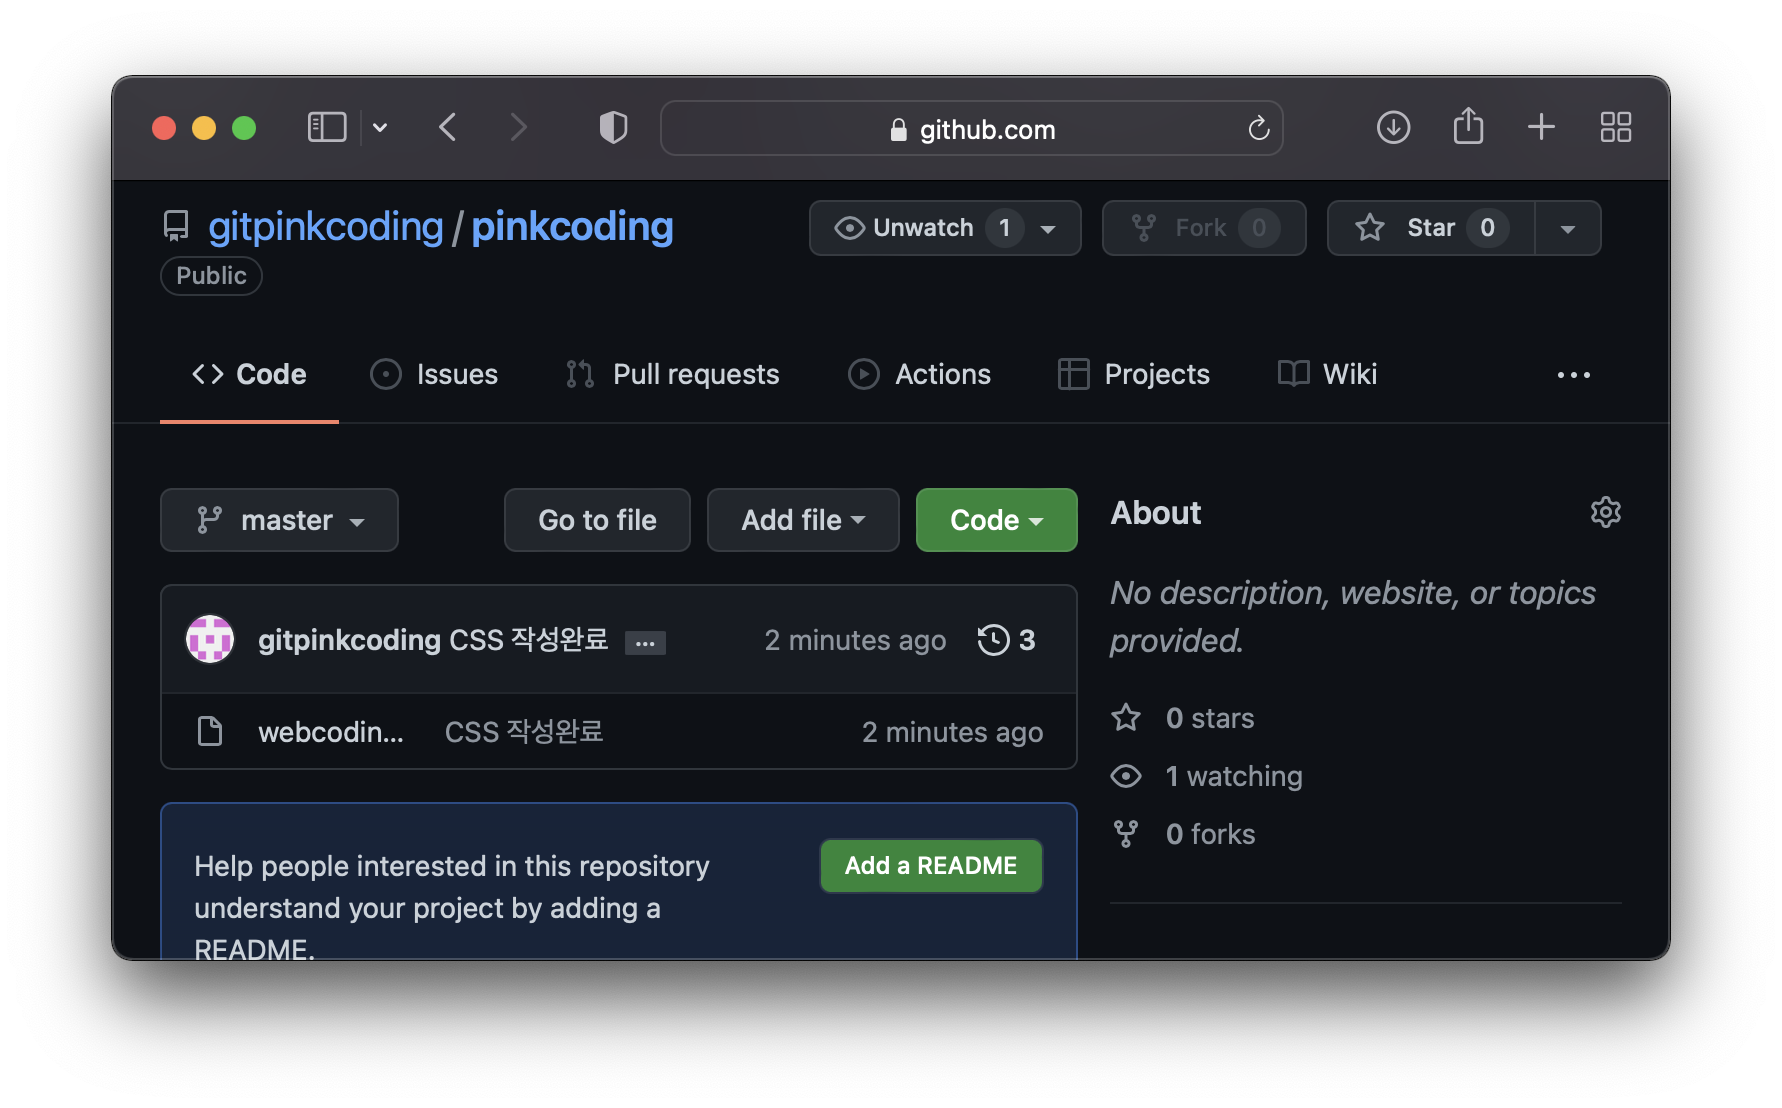Go back to previous page
This screenshot has width=1782, height=1108.
click(x=448, y=127)
